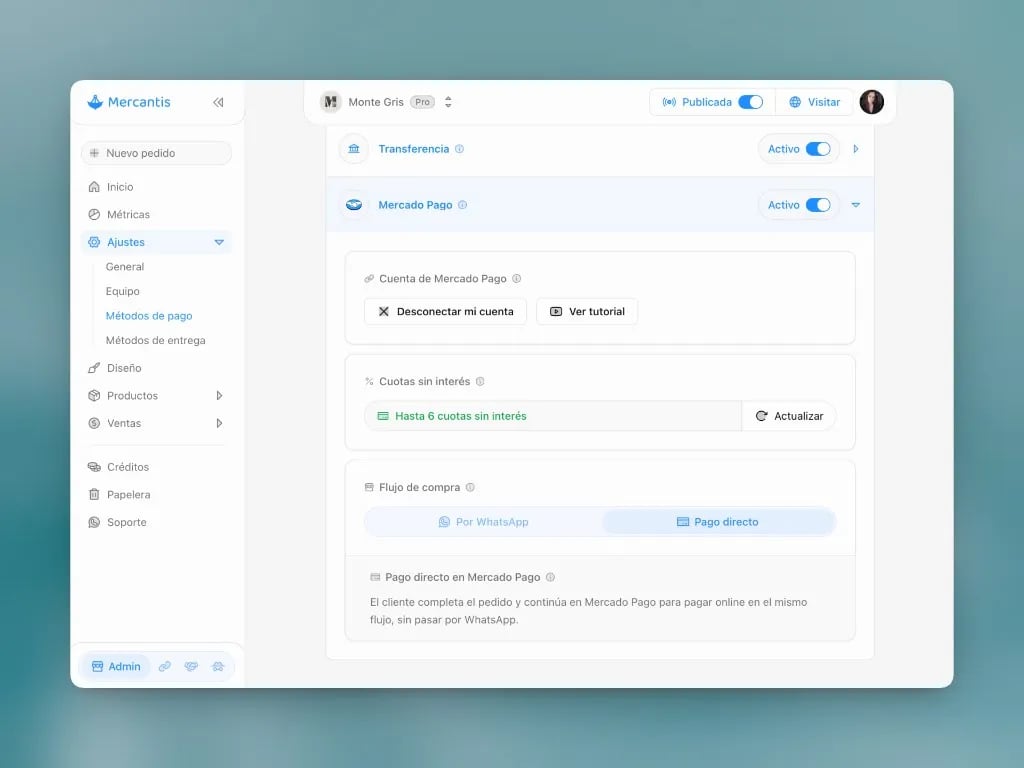Screen dimensions: 1024x768
Task: Expand the Productos section arrow
Action: coord(219,396)
